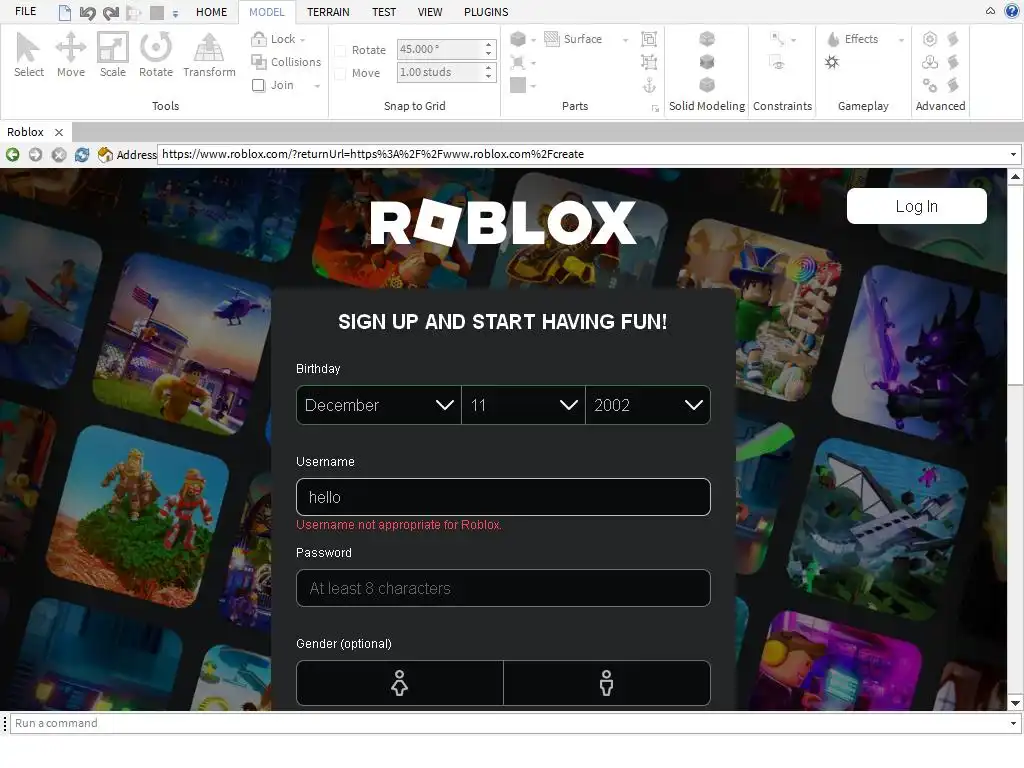Click the Effects flame icon
The width and height of the screenshot is (1024, 768).
833,39
